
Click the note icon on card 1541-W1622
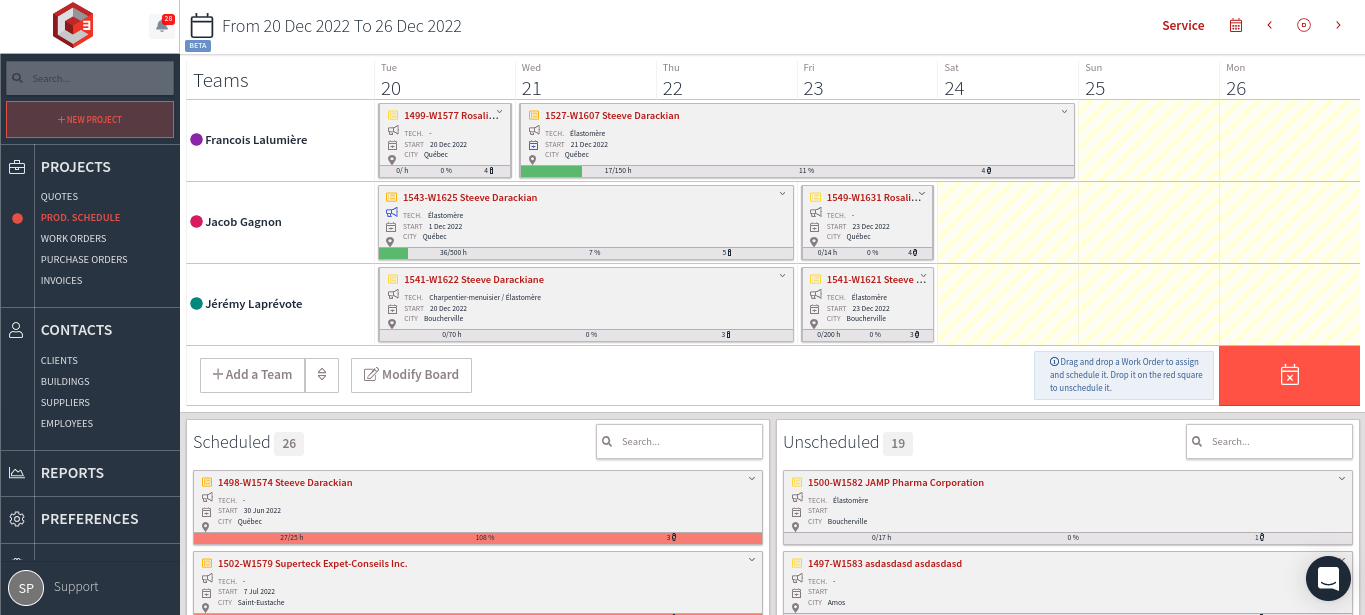tap(392, 279)
